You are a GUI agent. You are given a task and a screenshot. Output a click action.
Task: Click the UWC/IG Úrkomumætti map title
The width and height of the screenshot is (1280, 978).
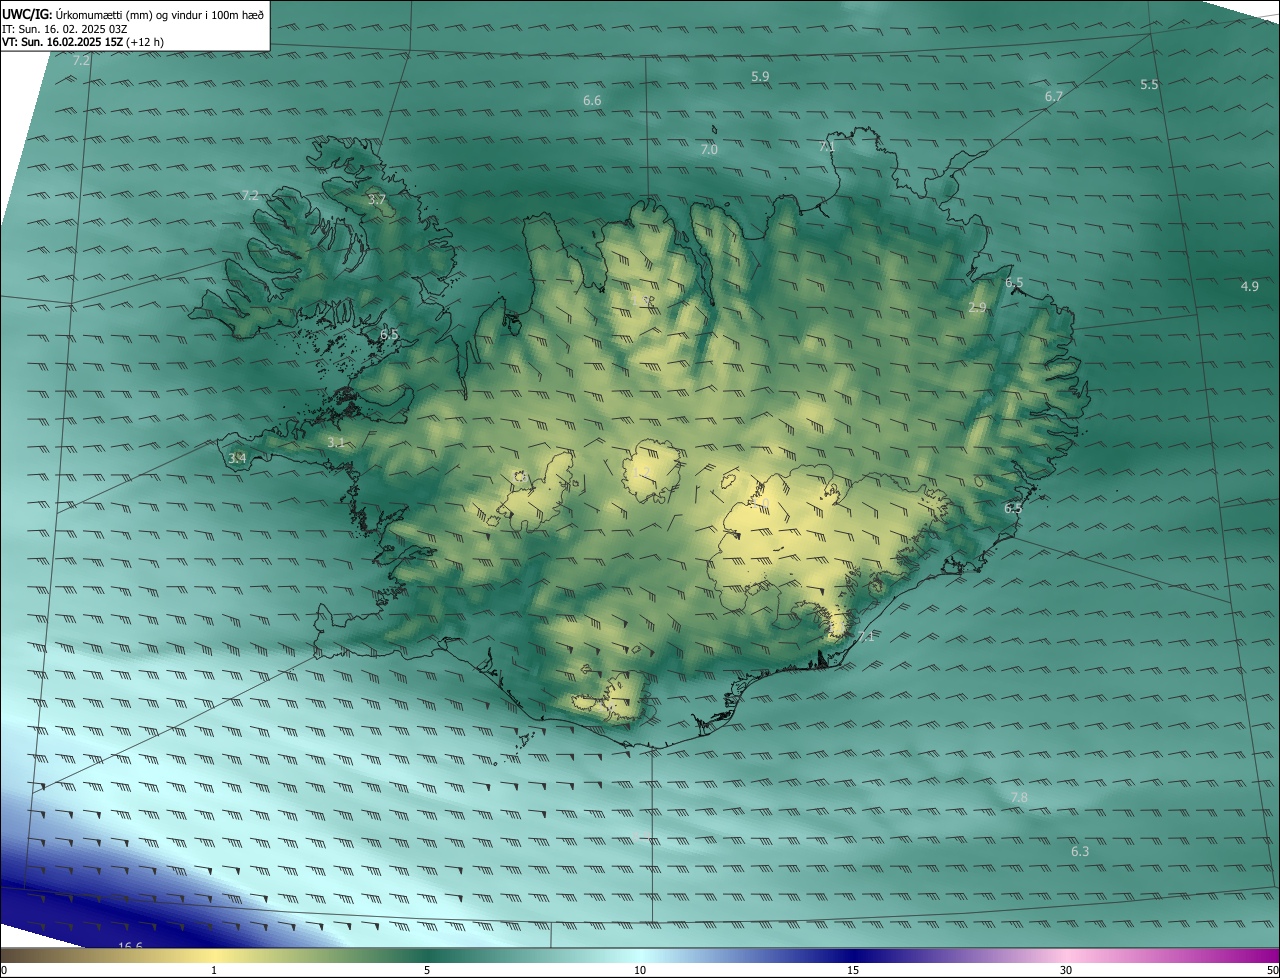133,15
